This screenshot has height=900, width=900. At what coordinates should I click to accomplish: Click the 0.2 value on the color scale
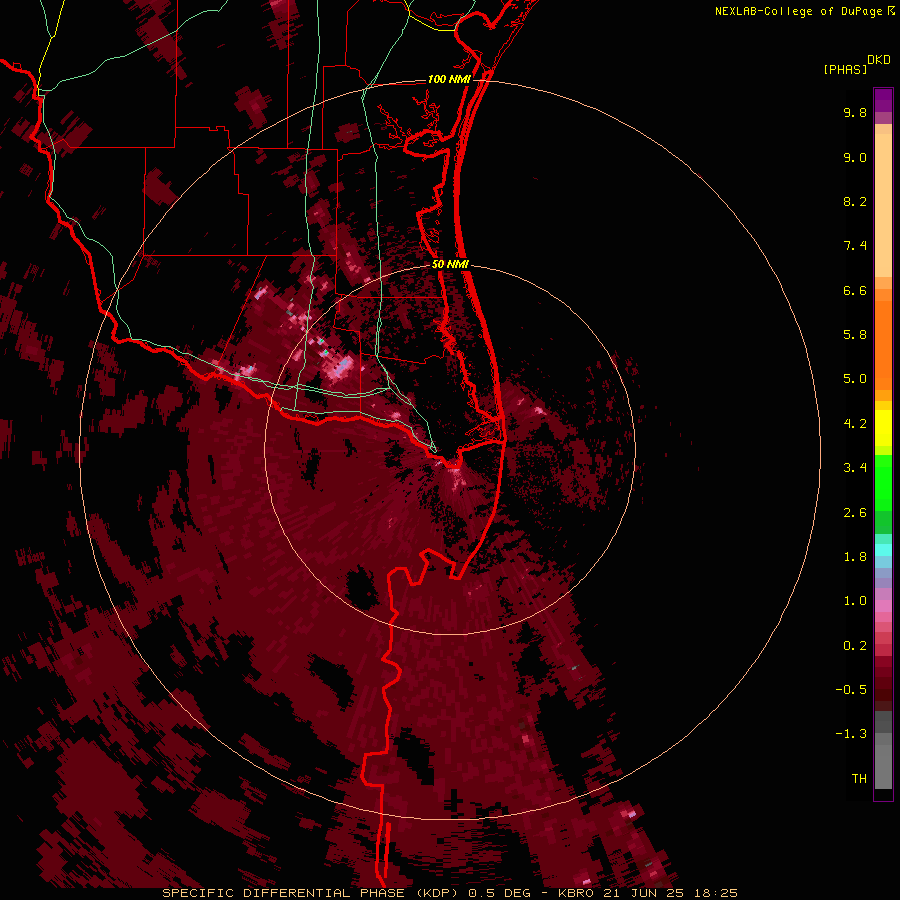tap(855, 646)
